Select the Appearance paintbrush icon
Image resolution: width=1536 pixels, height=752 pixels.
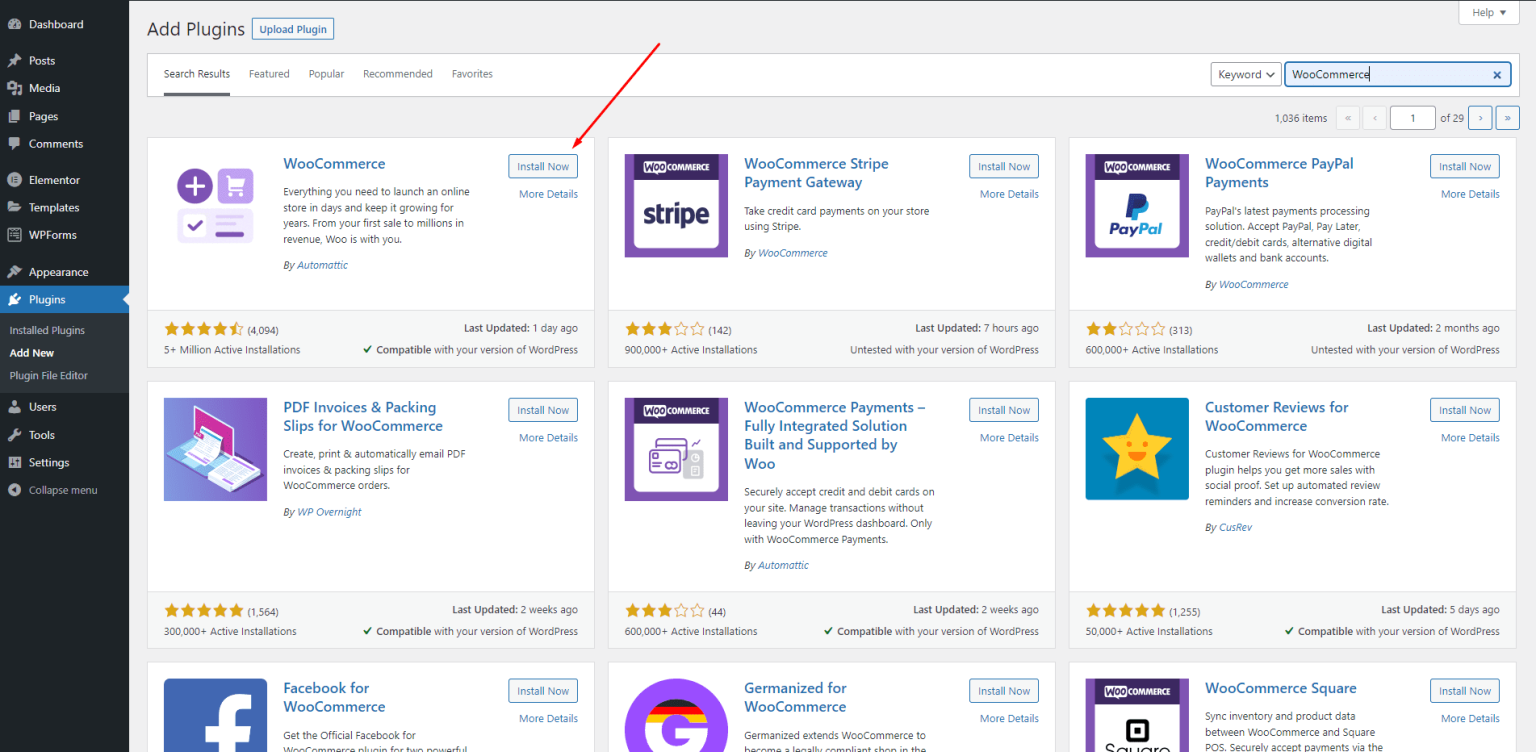coord(15,271)
